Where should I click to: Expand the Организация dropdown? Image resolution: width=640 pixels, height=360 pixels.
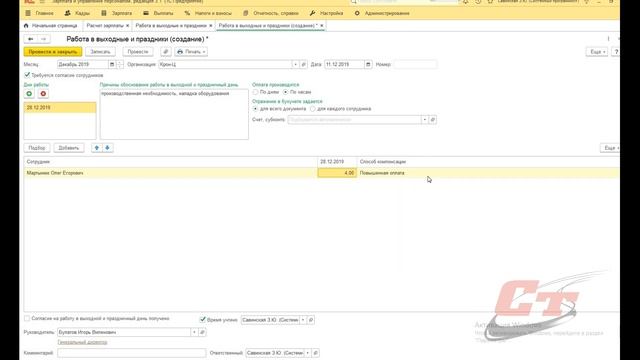coord(295,64)
